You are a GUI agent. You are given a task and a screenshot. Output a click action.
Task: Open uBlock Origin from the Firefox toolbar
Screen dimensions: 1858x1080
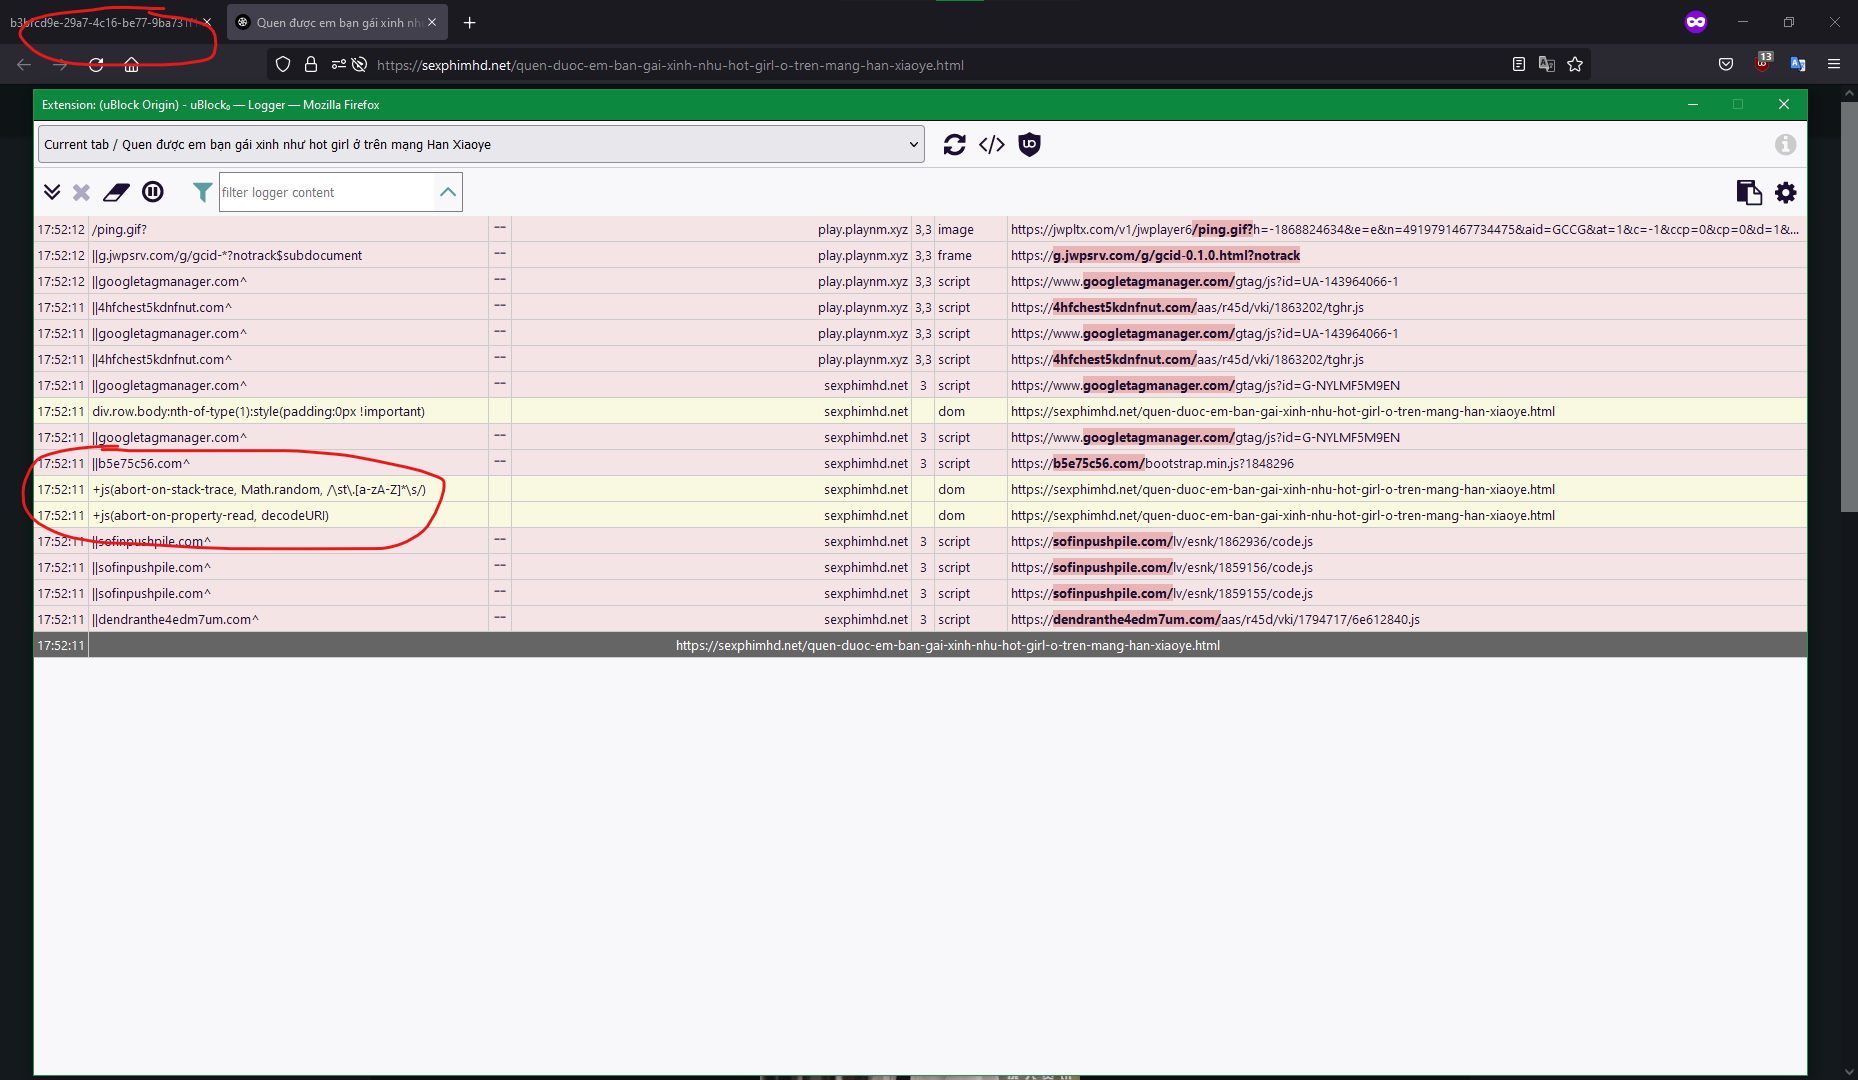1762,63
